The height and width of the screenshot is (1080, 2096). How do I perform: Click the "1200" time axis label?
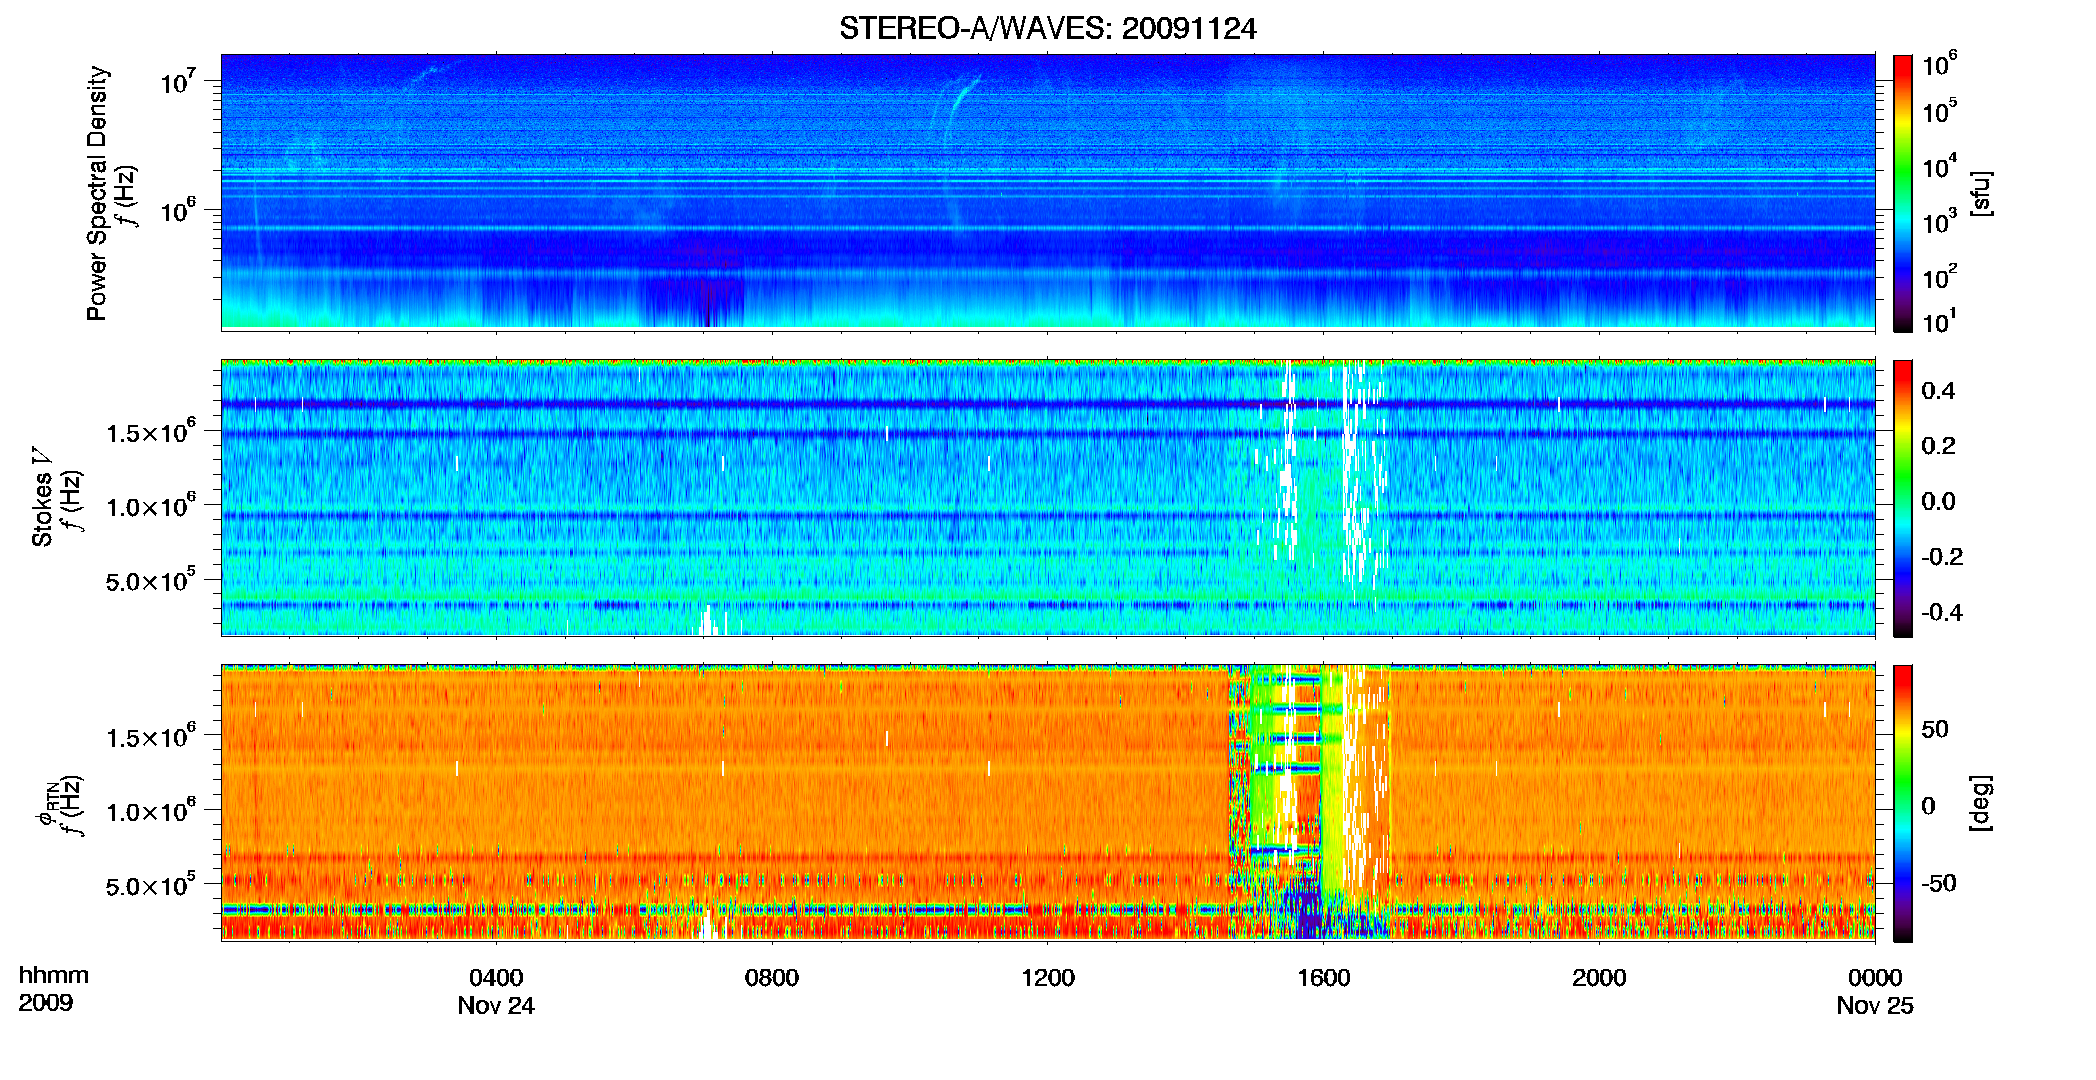point(1047,977)
